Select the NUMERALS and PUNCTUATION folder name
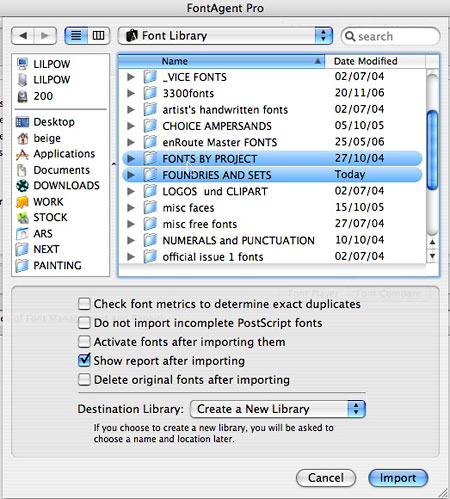This screenshot has width=450, height=499. point(238,240)
